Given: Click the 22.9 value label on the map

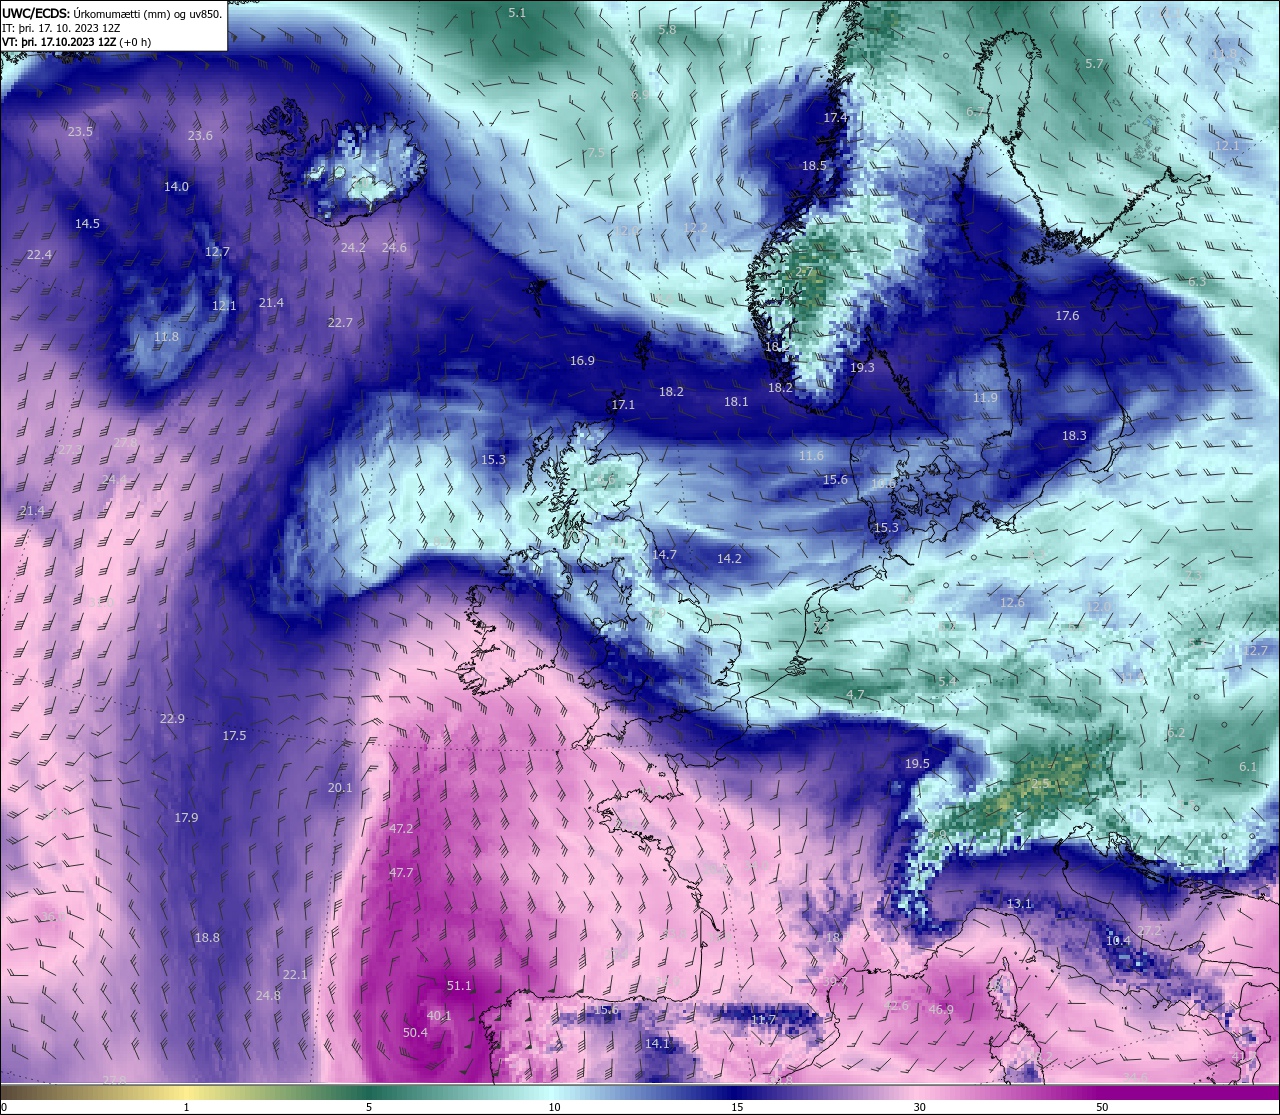Looking at the screenshot, I should [172, 718].
